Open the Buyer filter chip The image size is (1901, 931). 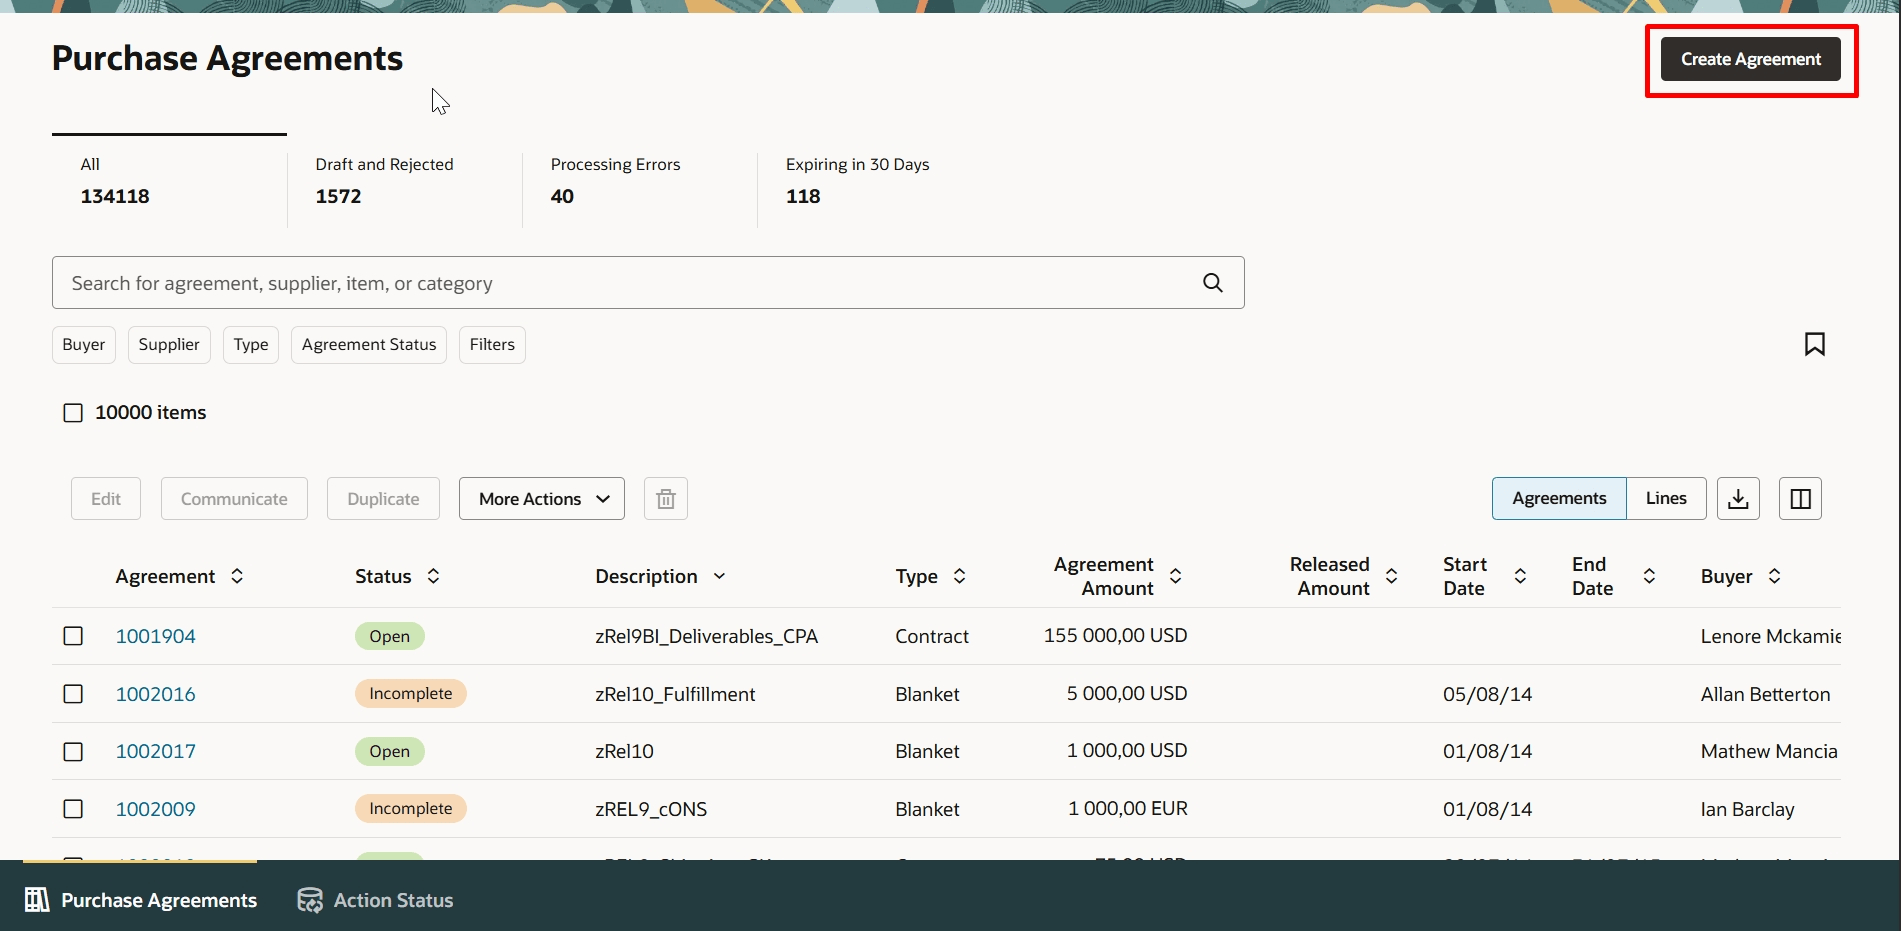coord(84,345)
